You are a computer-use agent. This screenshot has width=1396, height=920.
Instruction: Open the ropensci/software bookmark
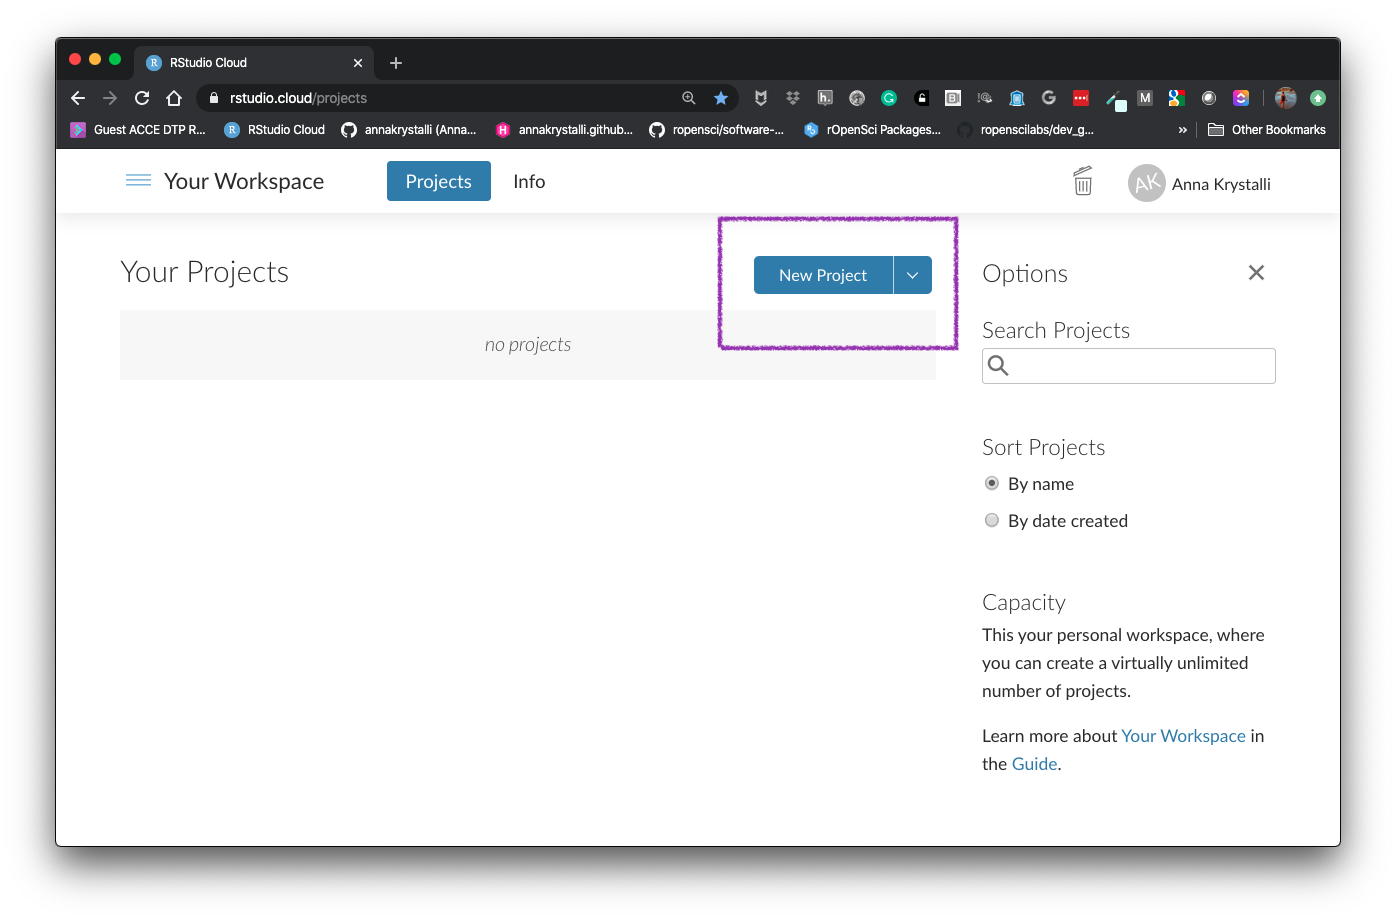(x=717, y=130)
